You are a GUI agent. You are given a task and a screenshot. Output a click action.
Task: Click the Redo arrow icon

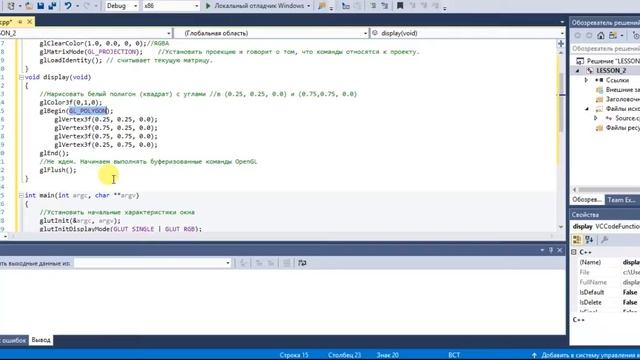pyautogui.click(x=87, y=6)
